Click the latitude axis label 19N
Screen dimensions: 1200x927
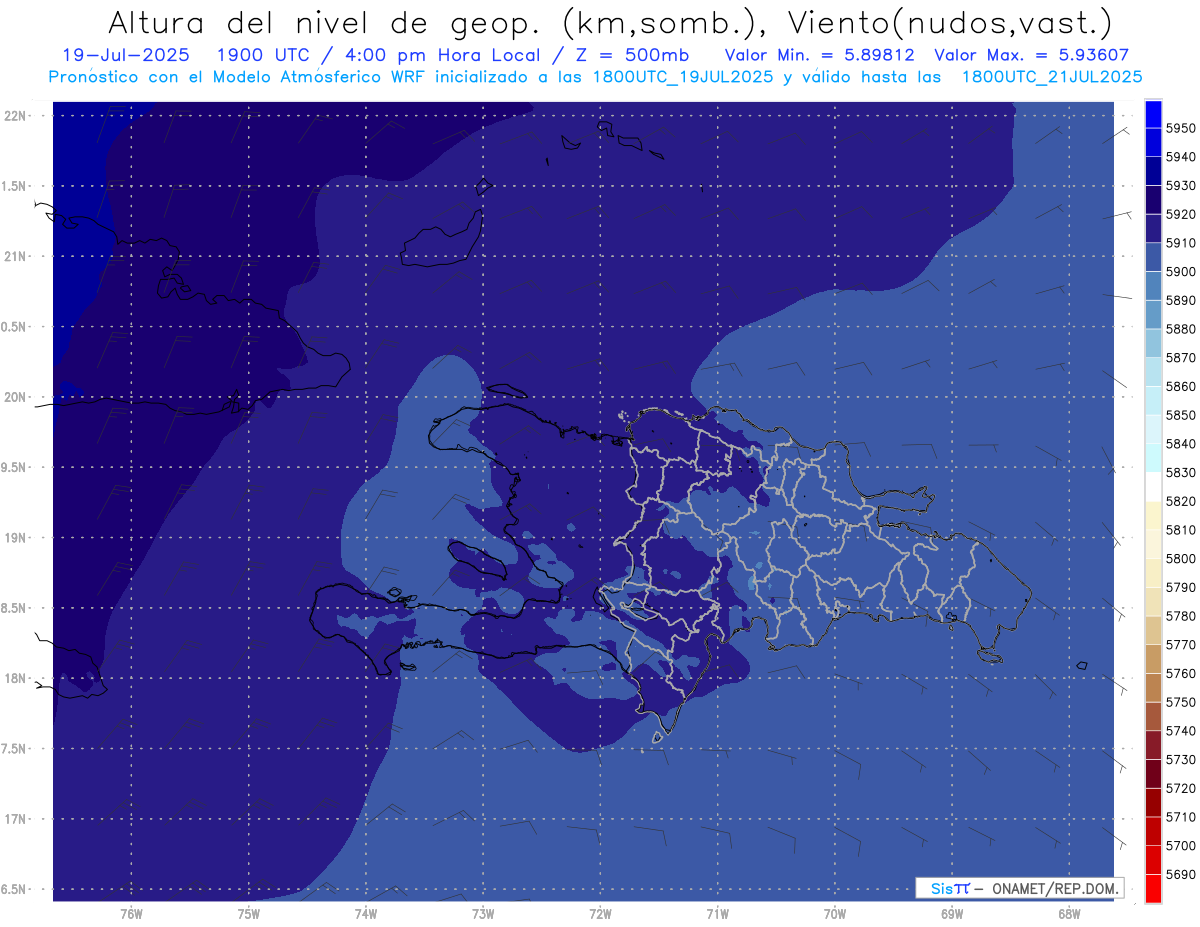pyautogui.click(x=14, y=537)
